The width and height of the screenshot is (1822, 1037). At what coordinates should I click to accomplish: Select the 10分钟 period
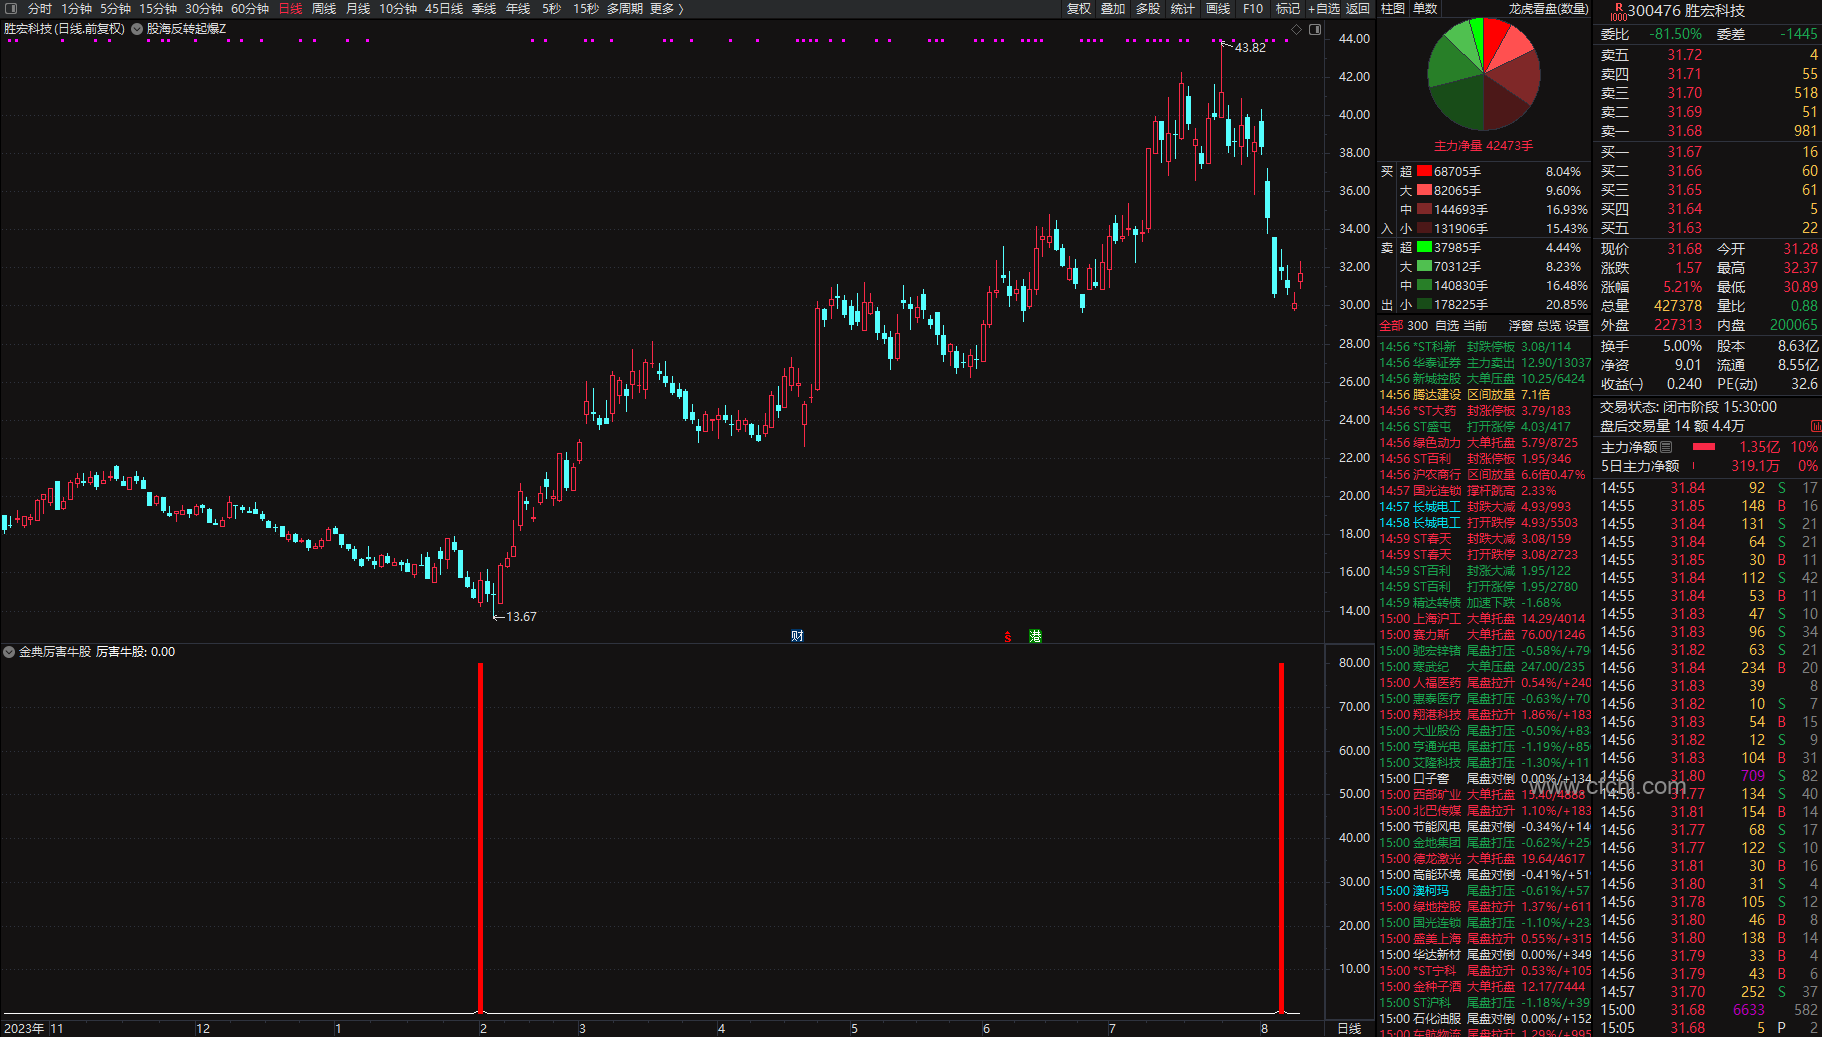(398, 8)
